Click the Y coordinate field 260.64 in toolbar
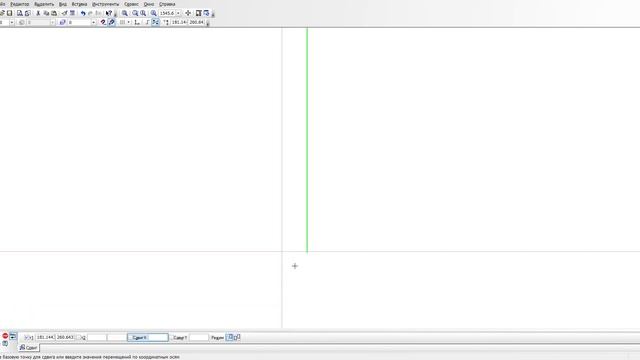Viewport: 640px width, 360px height. tap(196, 22)
